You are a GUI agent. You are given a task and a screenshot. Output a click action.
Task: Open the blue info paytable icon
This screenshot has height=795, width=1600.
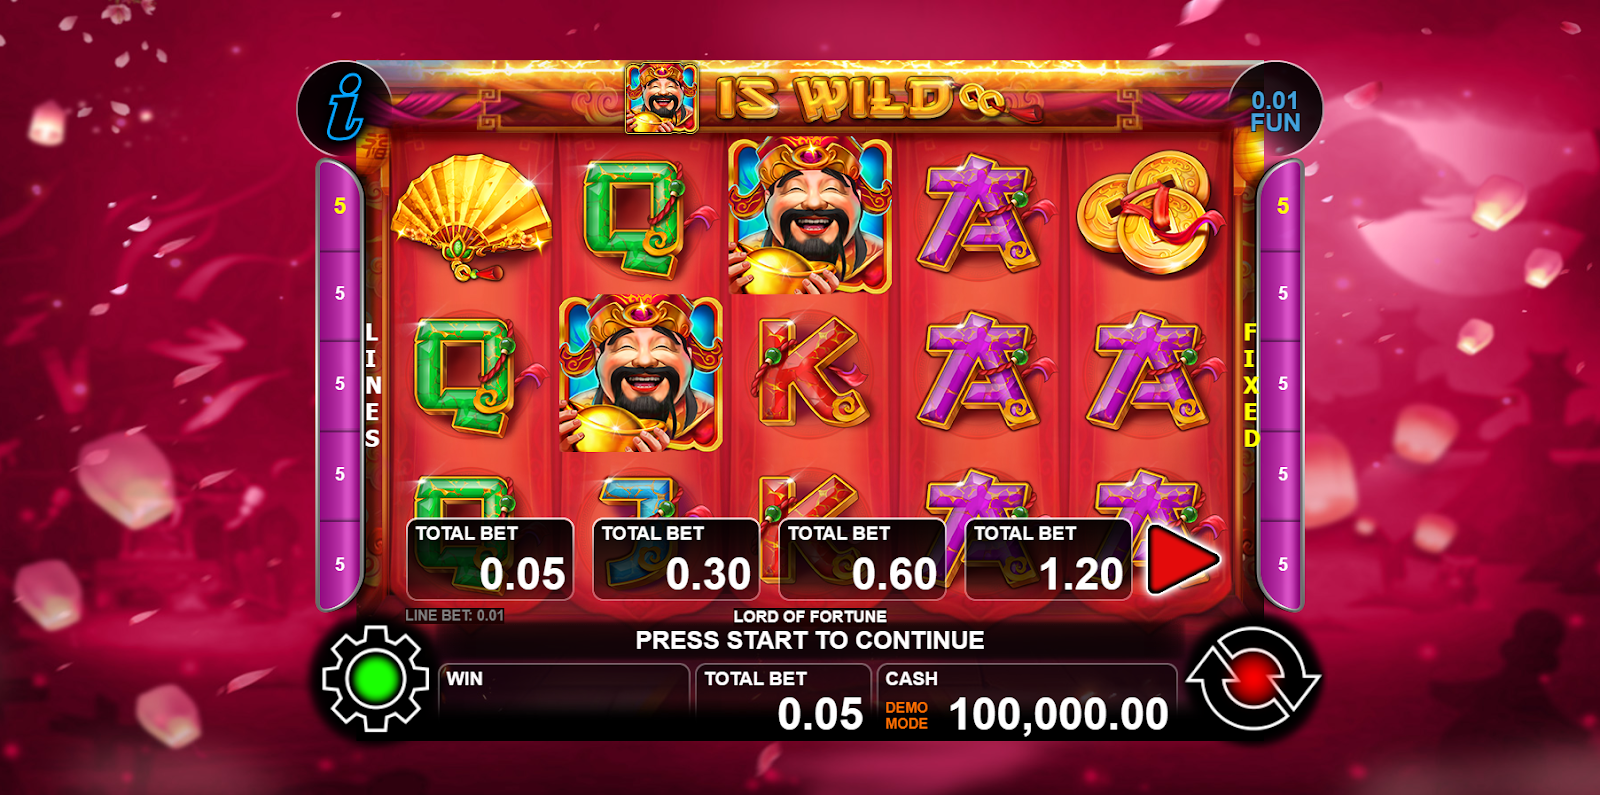pos(344,107)
